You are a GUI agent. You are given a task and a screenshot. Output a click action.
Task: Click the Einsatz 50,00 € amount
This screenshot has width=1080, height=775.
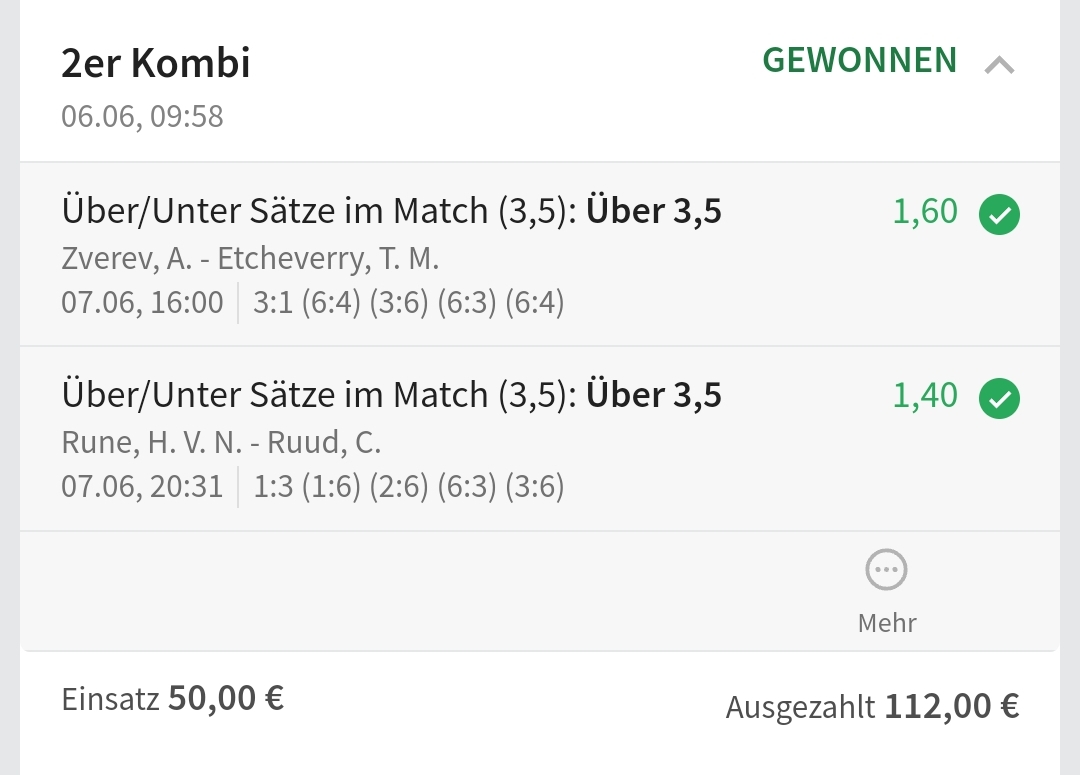tap(173, 698)
